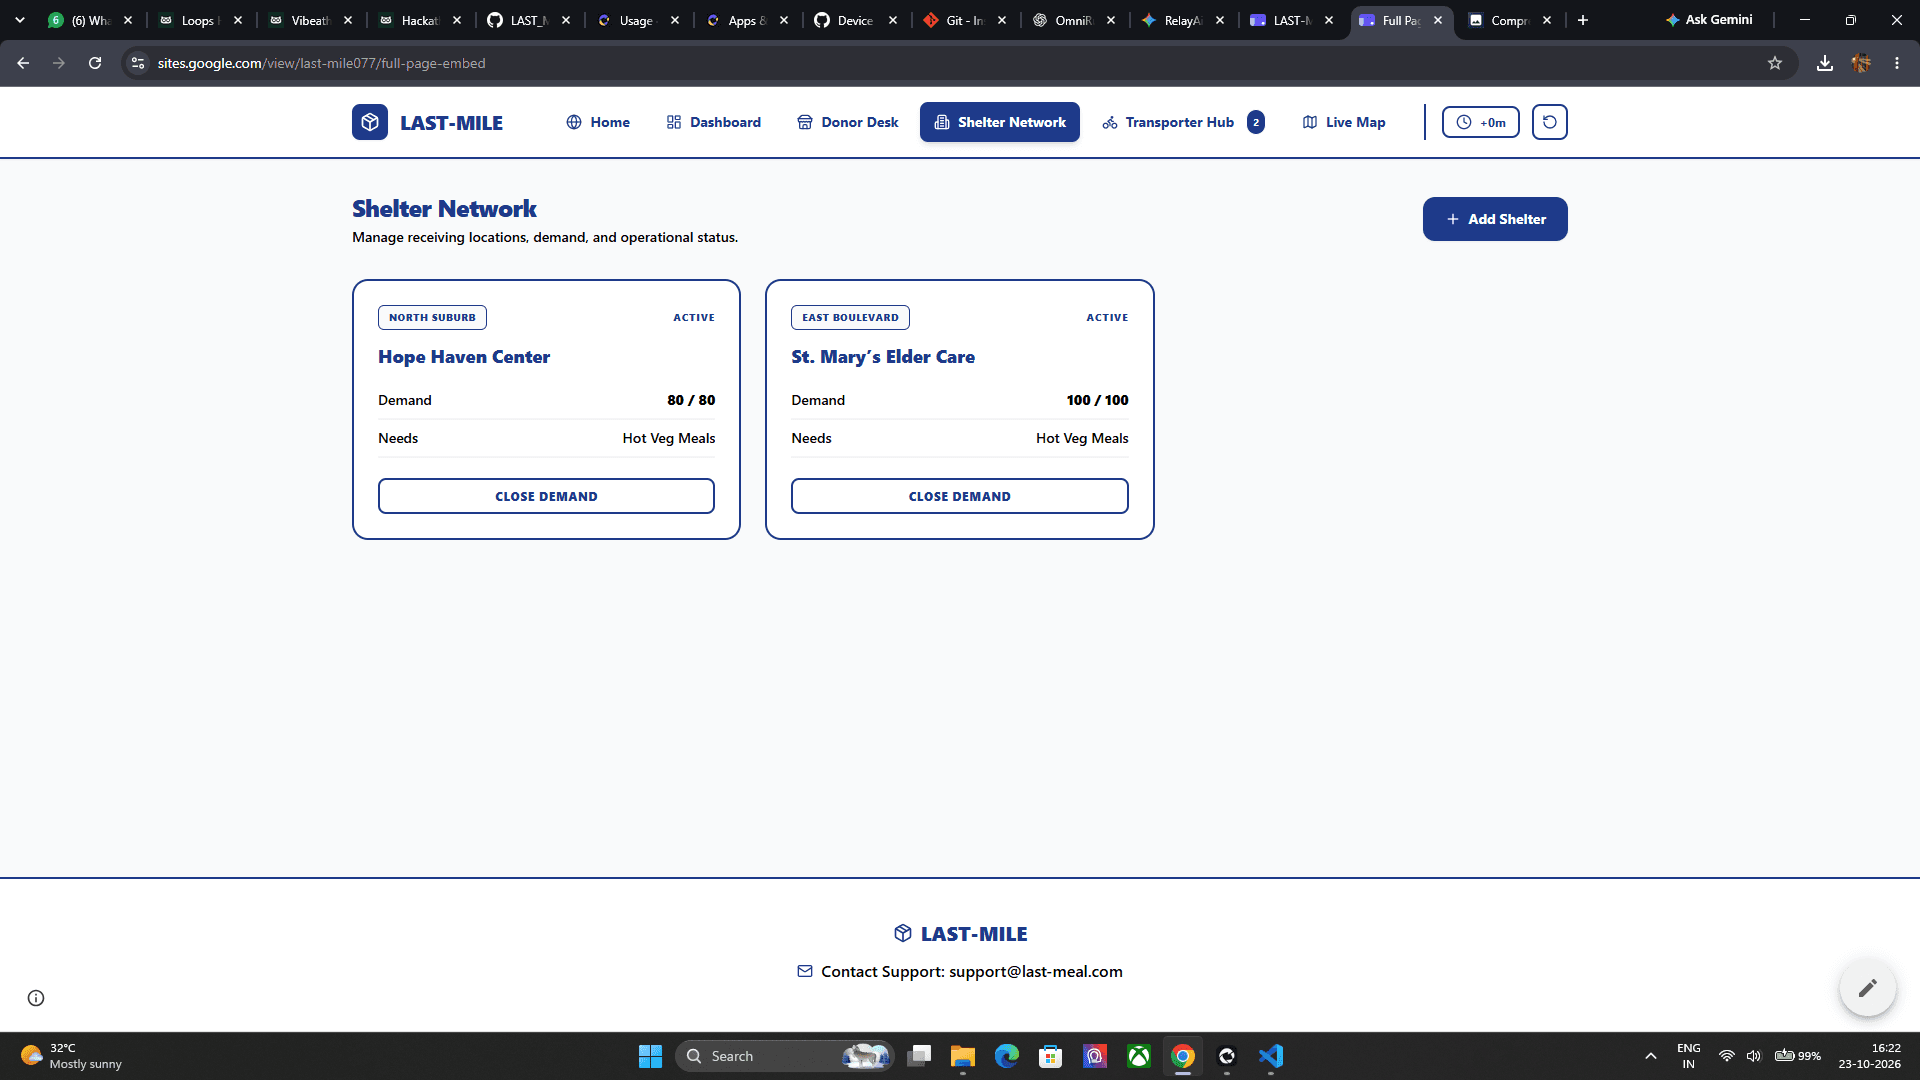1920x1080 pixels.
Task: Click the 100 / 100 demand value
Action: (1097, 400)
